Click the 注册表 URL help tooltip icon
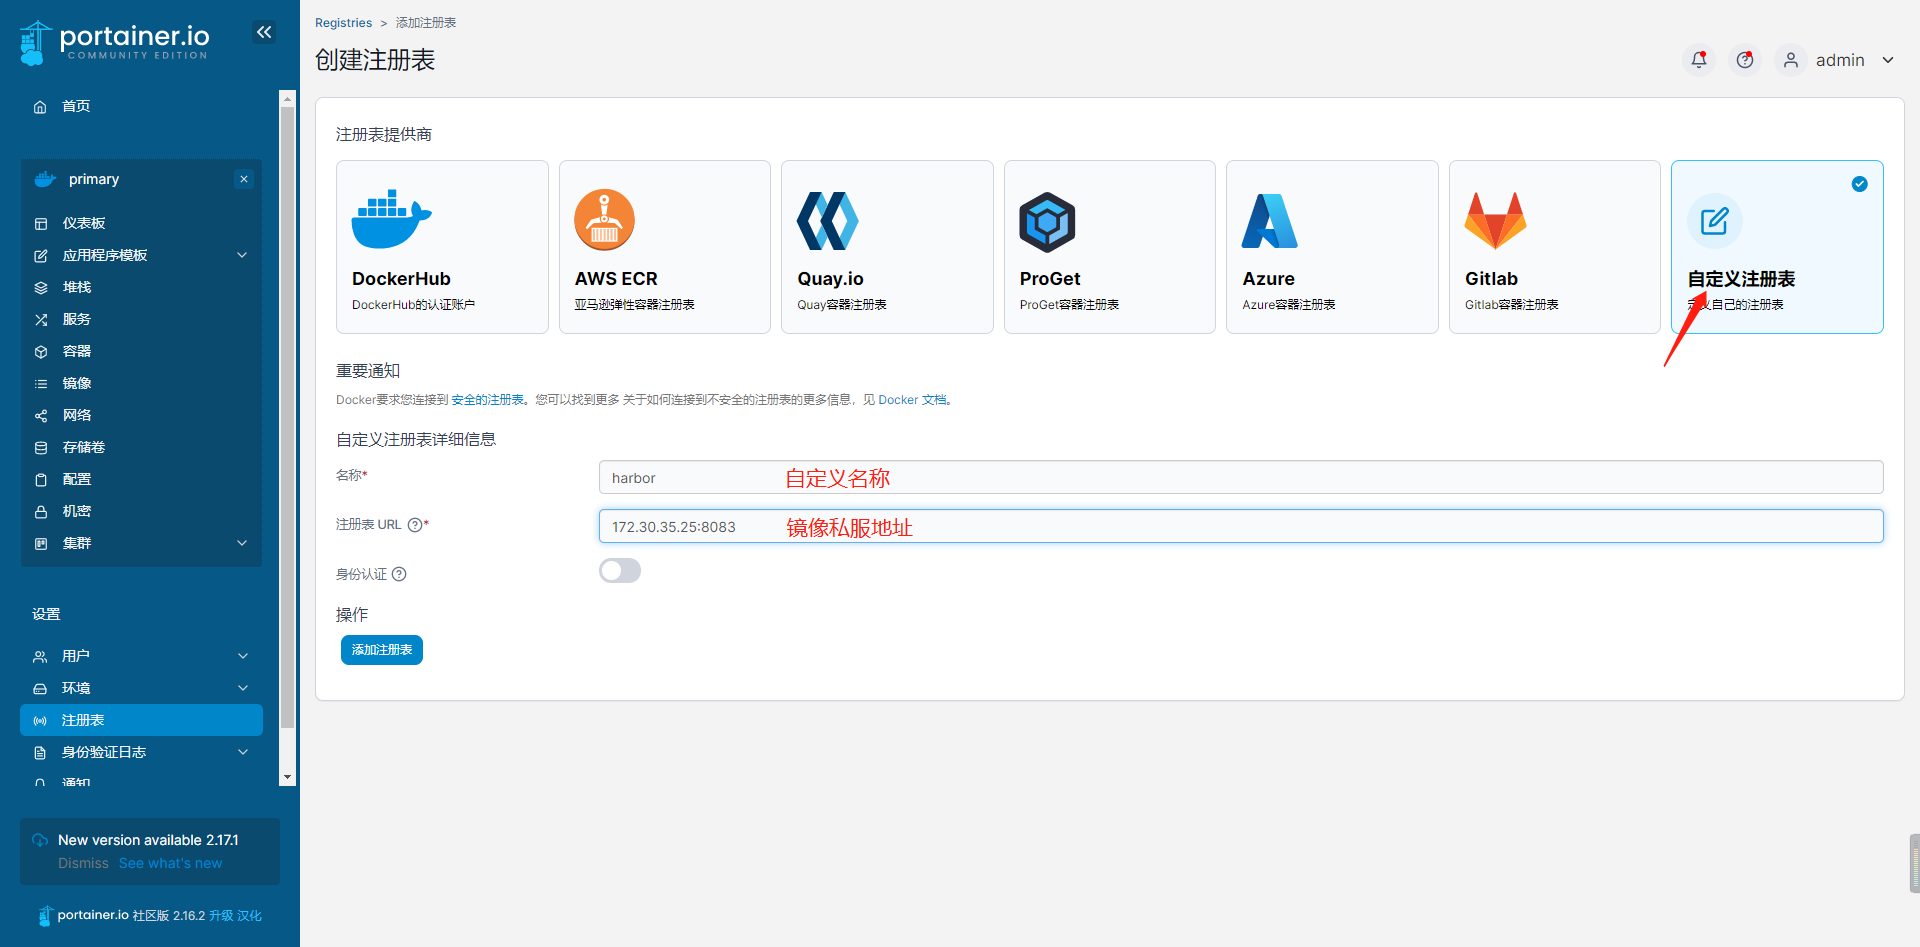 click(x=415, y=525)
